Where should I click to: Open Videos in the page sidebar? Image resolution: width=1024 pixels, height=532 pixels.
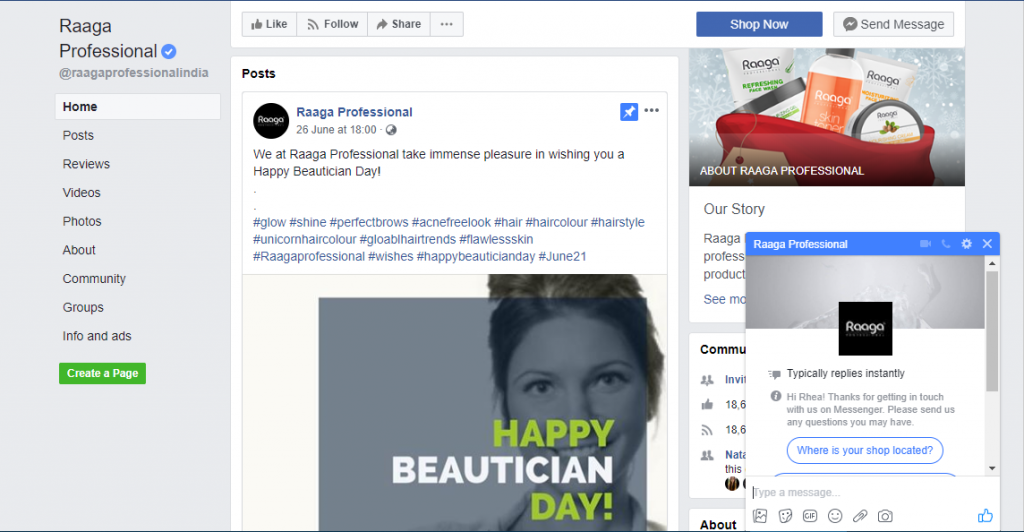82,193
